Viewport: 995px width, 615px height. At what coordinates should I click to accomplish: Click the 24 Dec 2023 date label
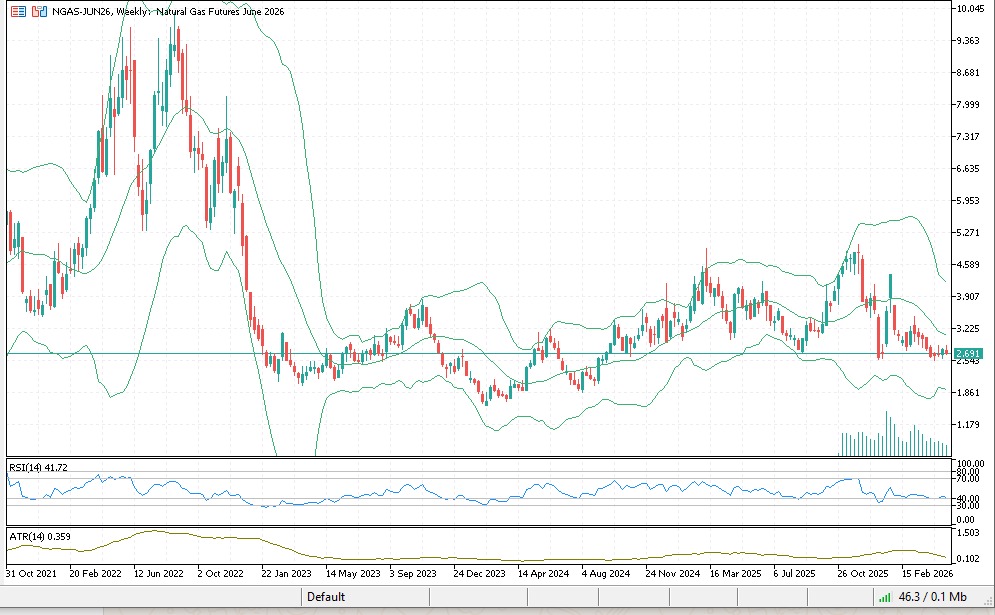pyautogui.click(x=479, y=574)
